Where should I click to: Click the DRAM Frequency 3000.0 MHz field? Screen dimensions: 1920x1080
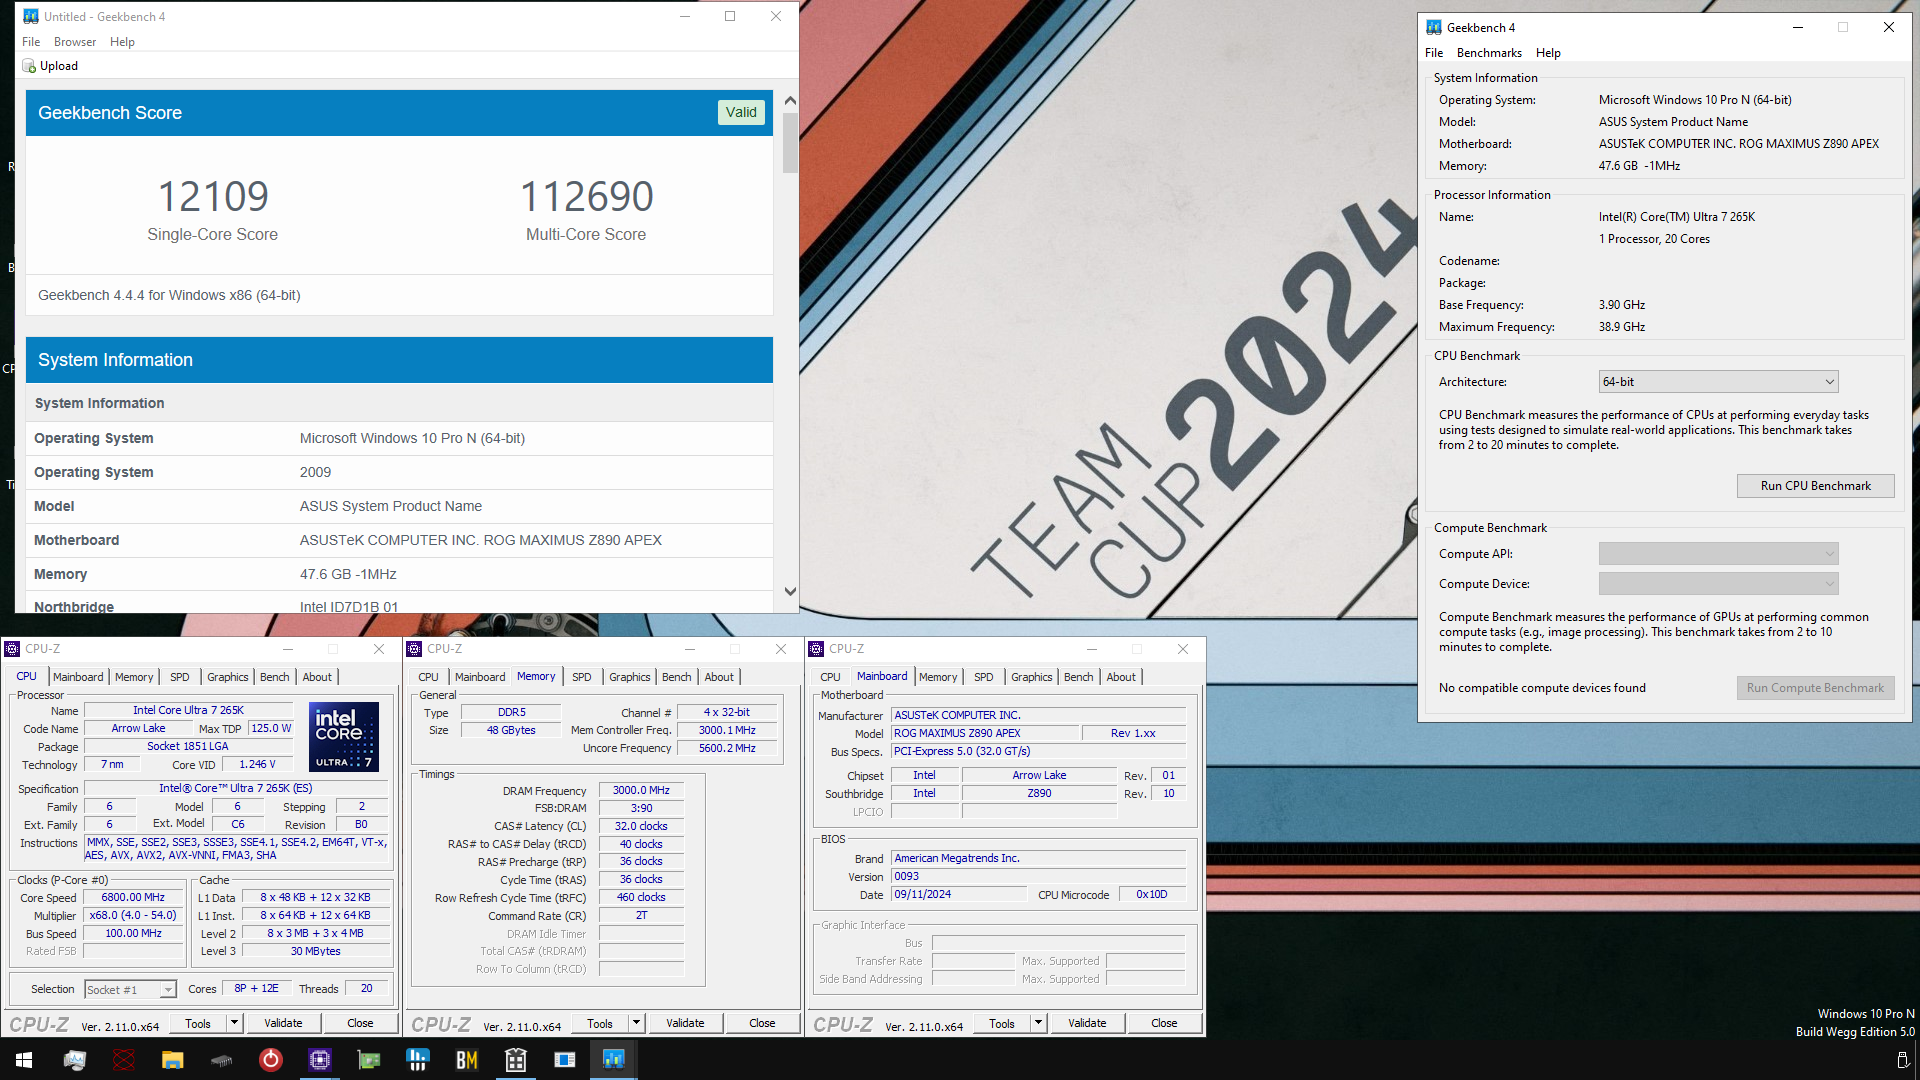641,790
